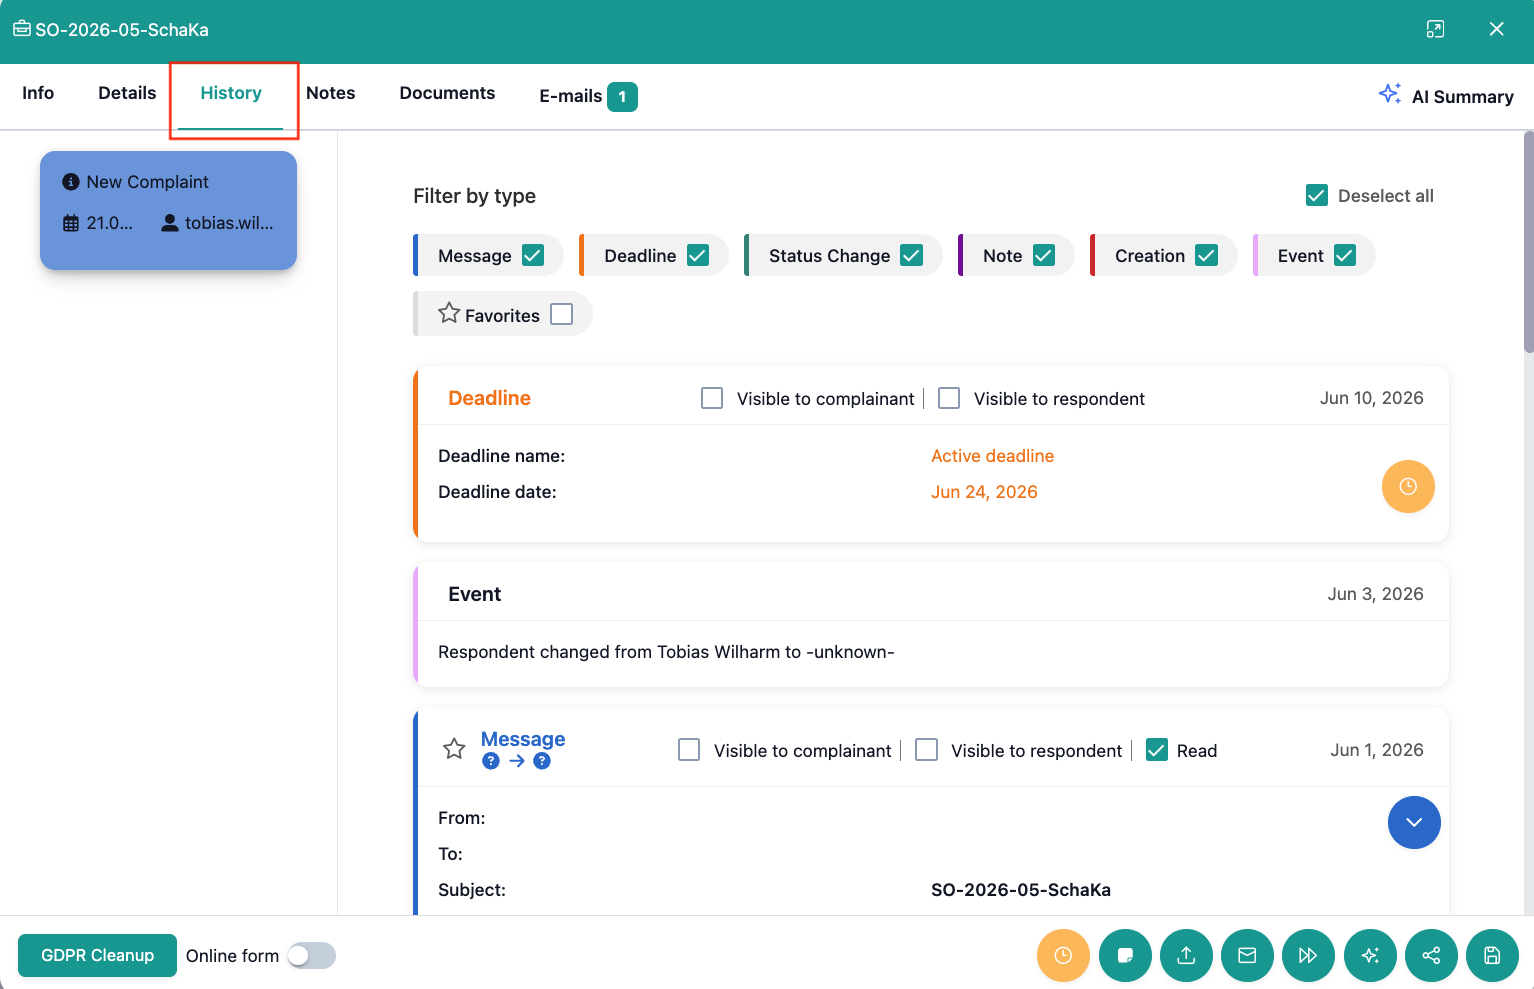Click the vertical scrollbar thumb

tap(1528, 242)
